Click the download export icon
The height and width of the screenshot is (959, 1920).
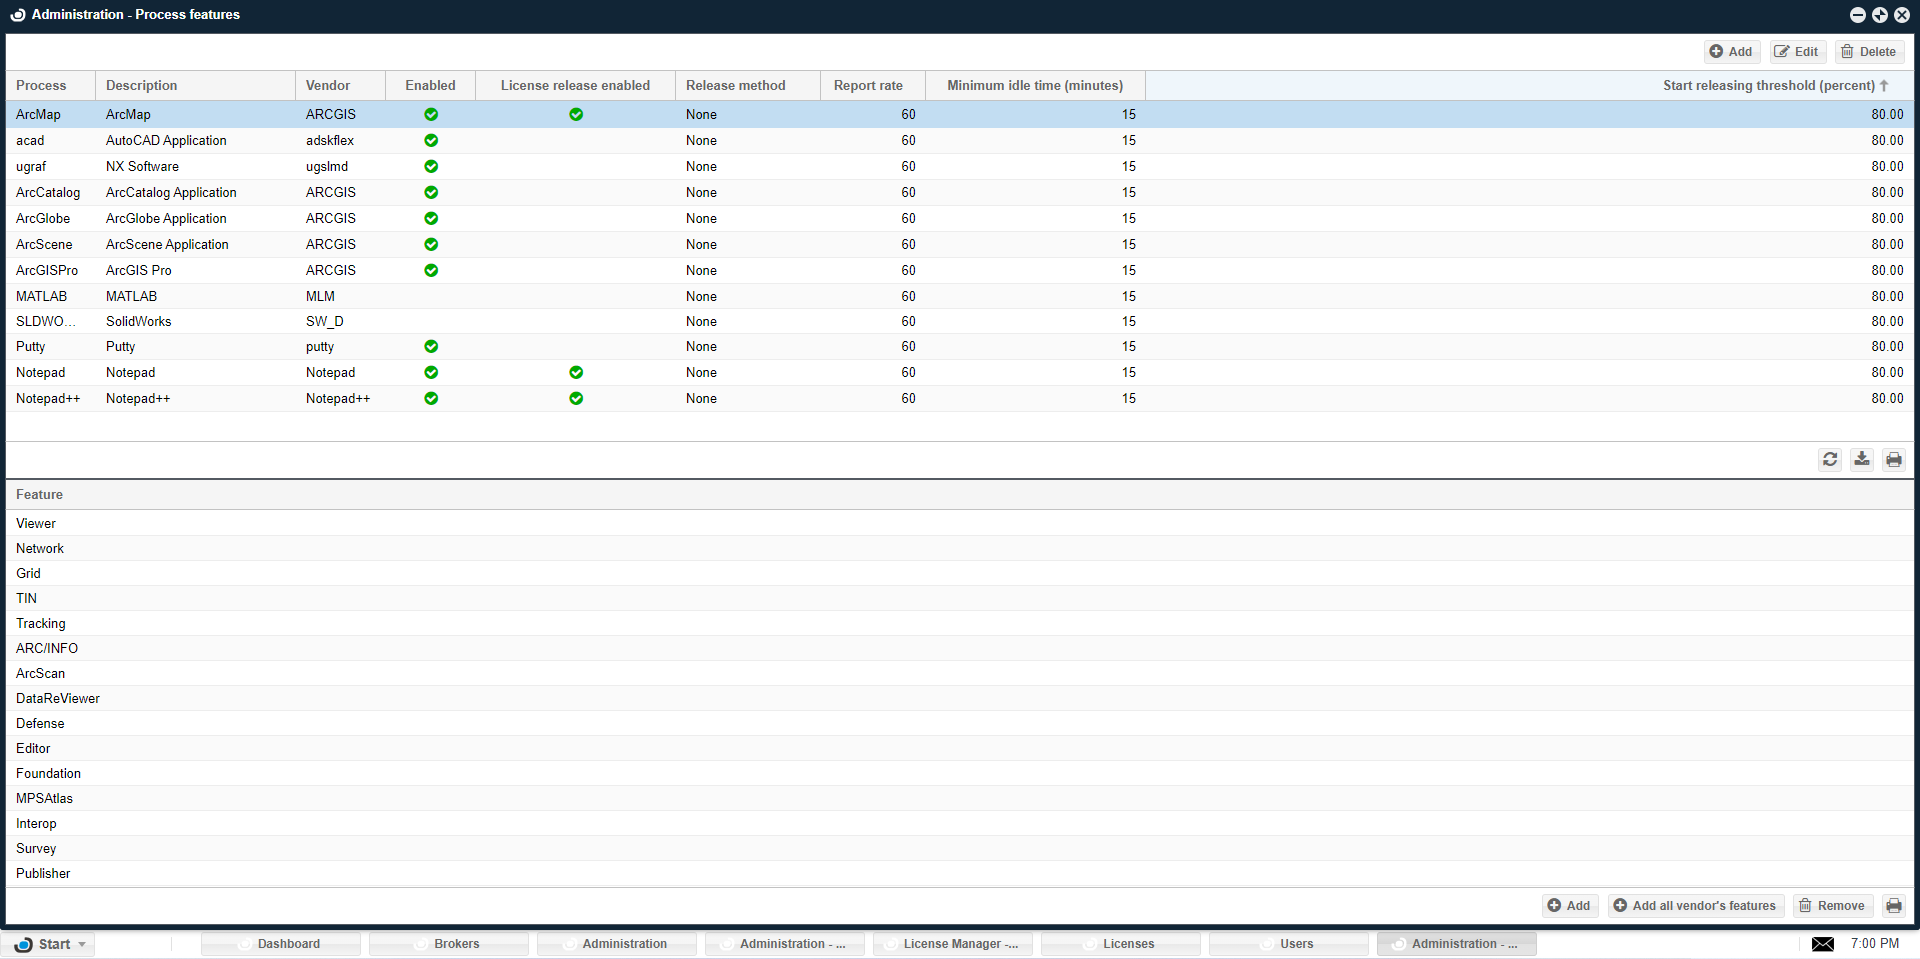coord(1862,459)
